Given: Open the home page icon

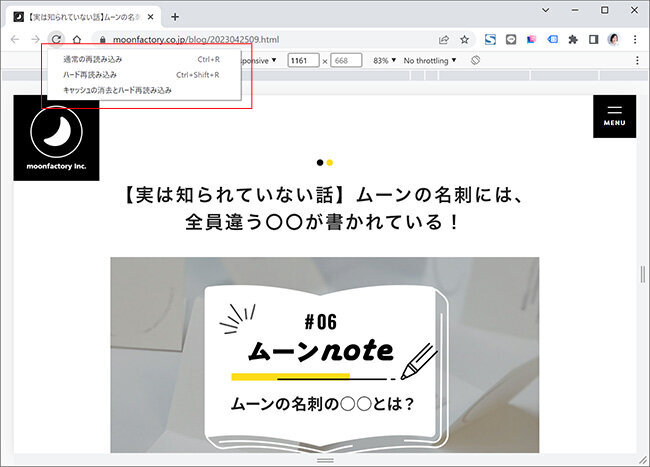Looking at the screenshot, I should pos(77,39).
